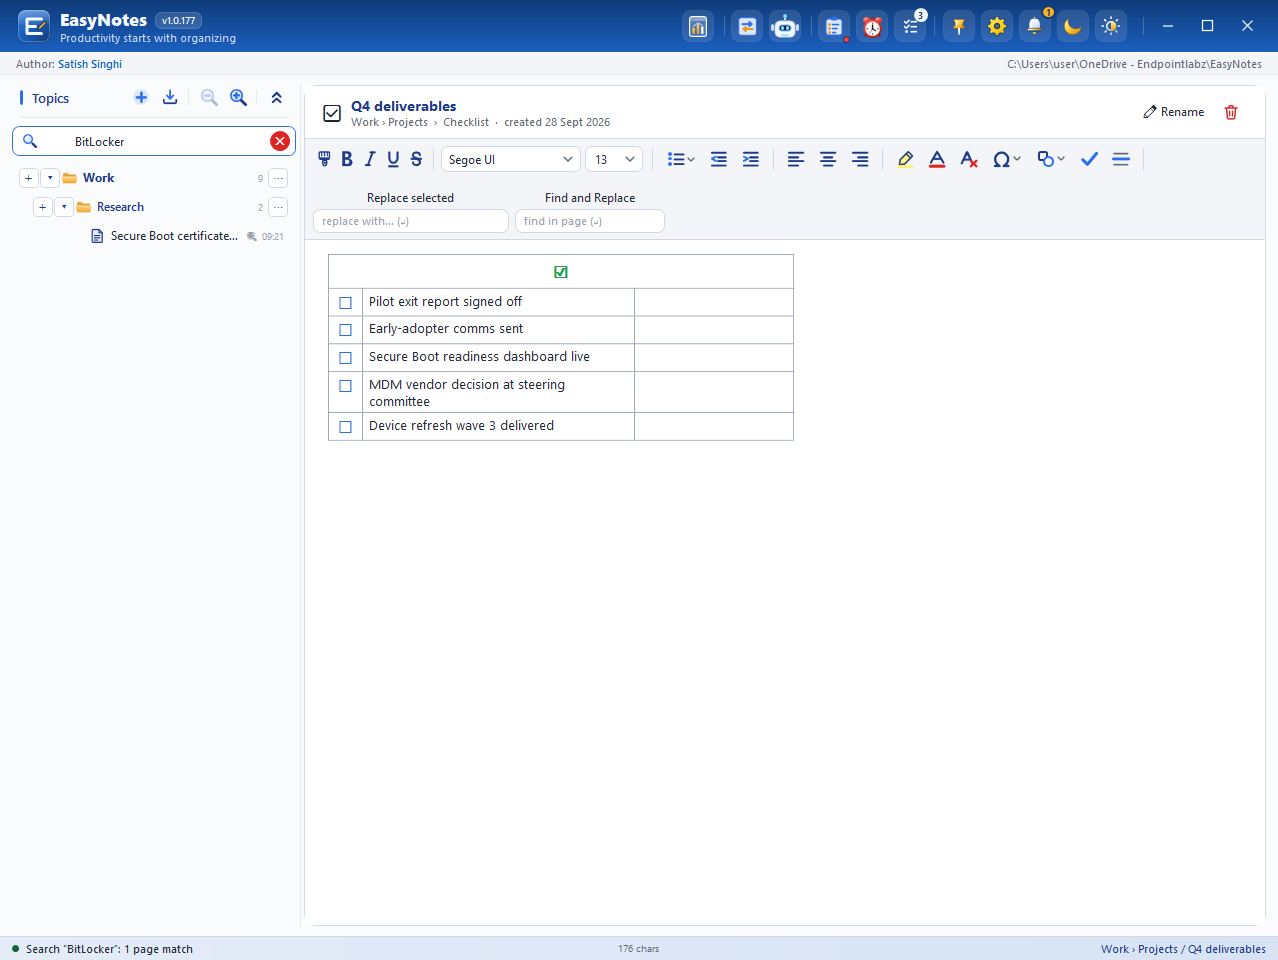Toggle bold formatting

tap(347, 159)
